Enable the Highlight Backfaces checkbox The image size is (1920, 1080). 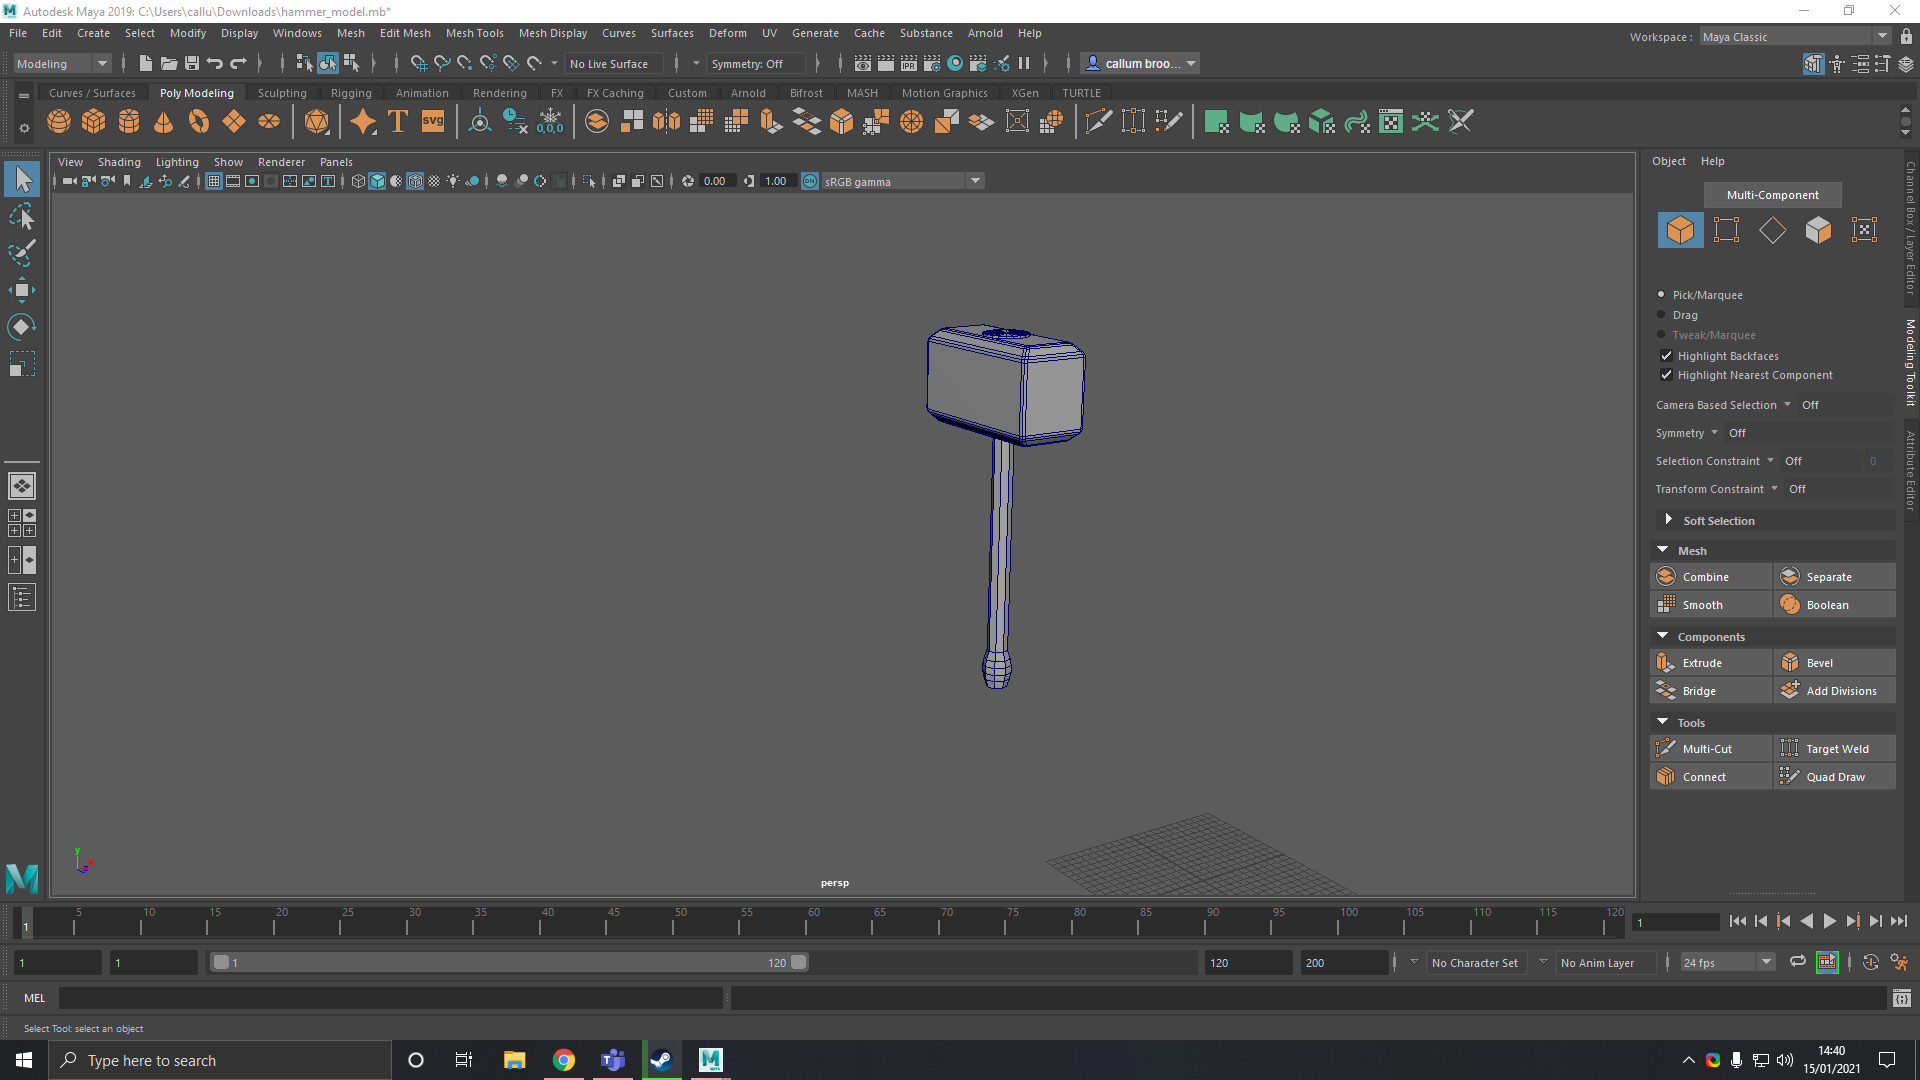pyautogui.click(x=1667, y=355)
